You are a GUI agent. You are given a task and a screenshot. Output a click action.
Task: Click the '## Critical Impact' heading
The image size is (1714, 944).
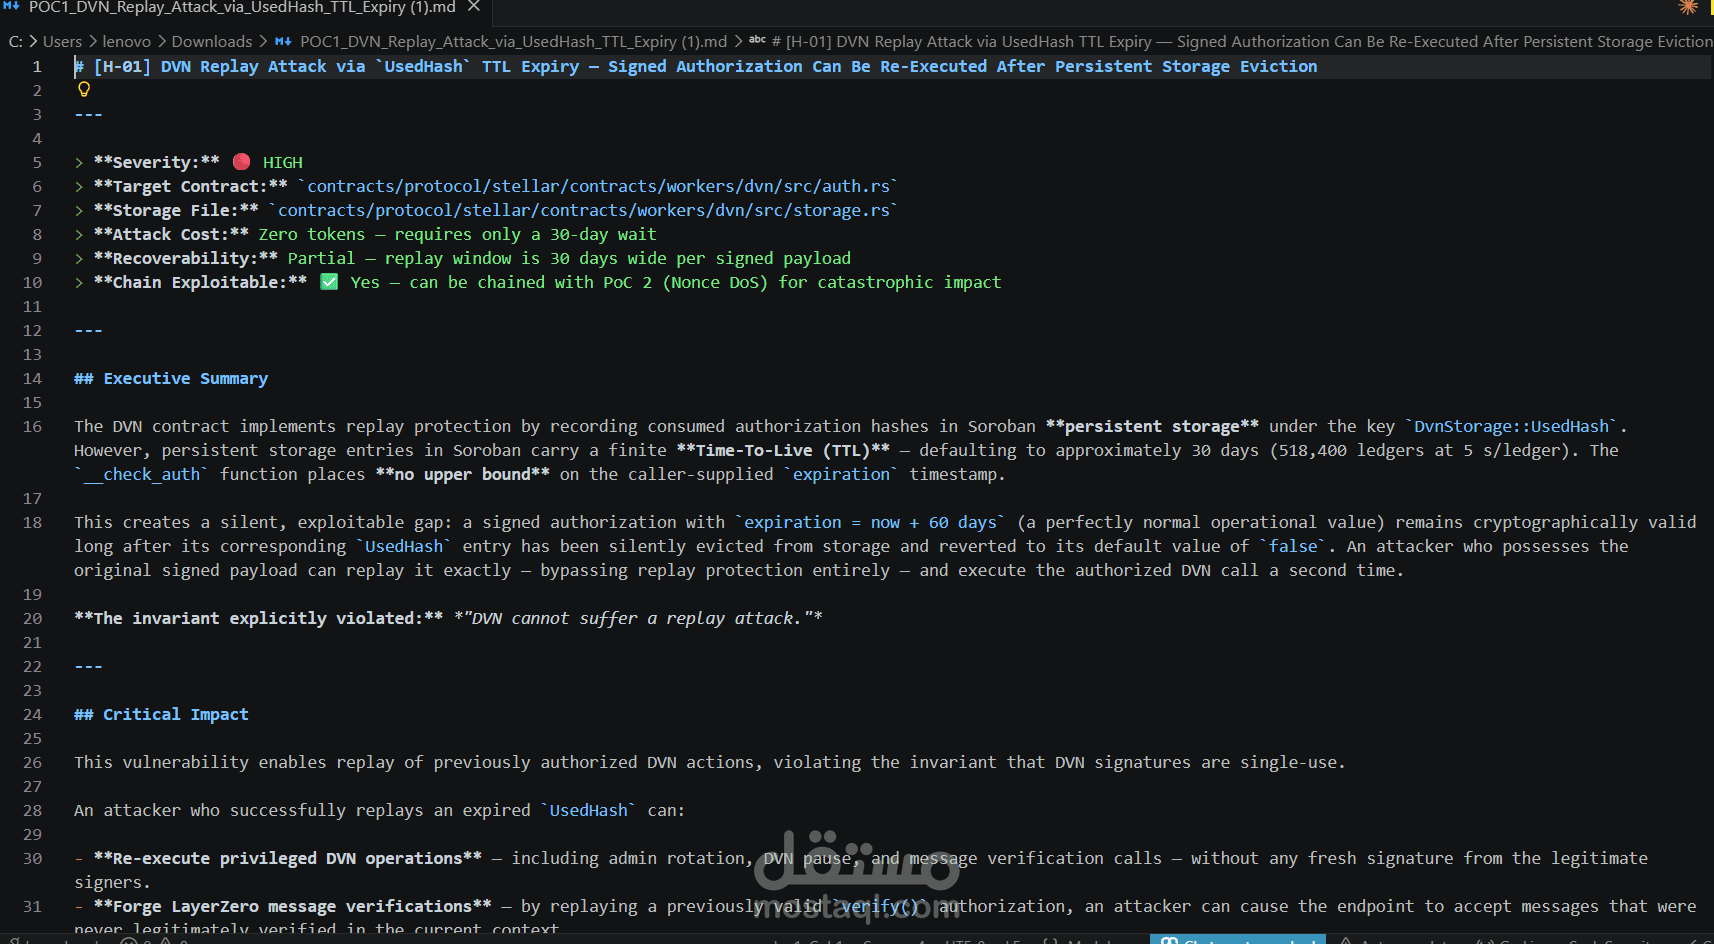tap(161, 714)
